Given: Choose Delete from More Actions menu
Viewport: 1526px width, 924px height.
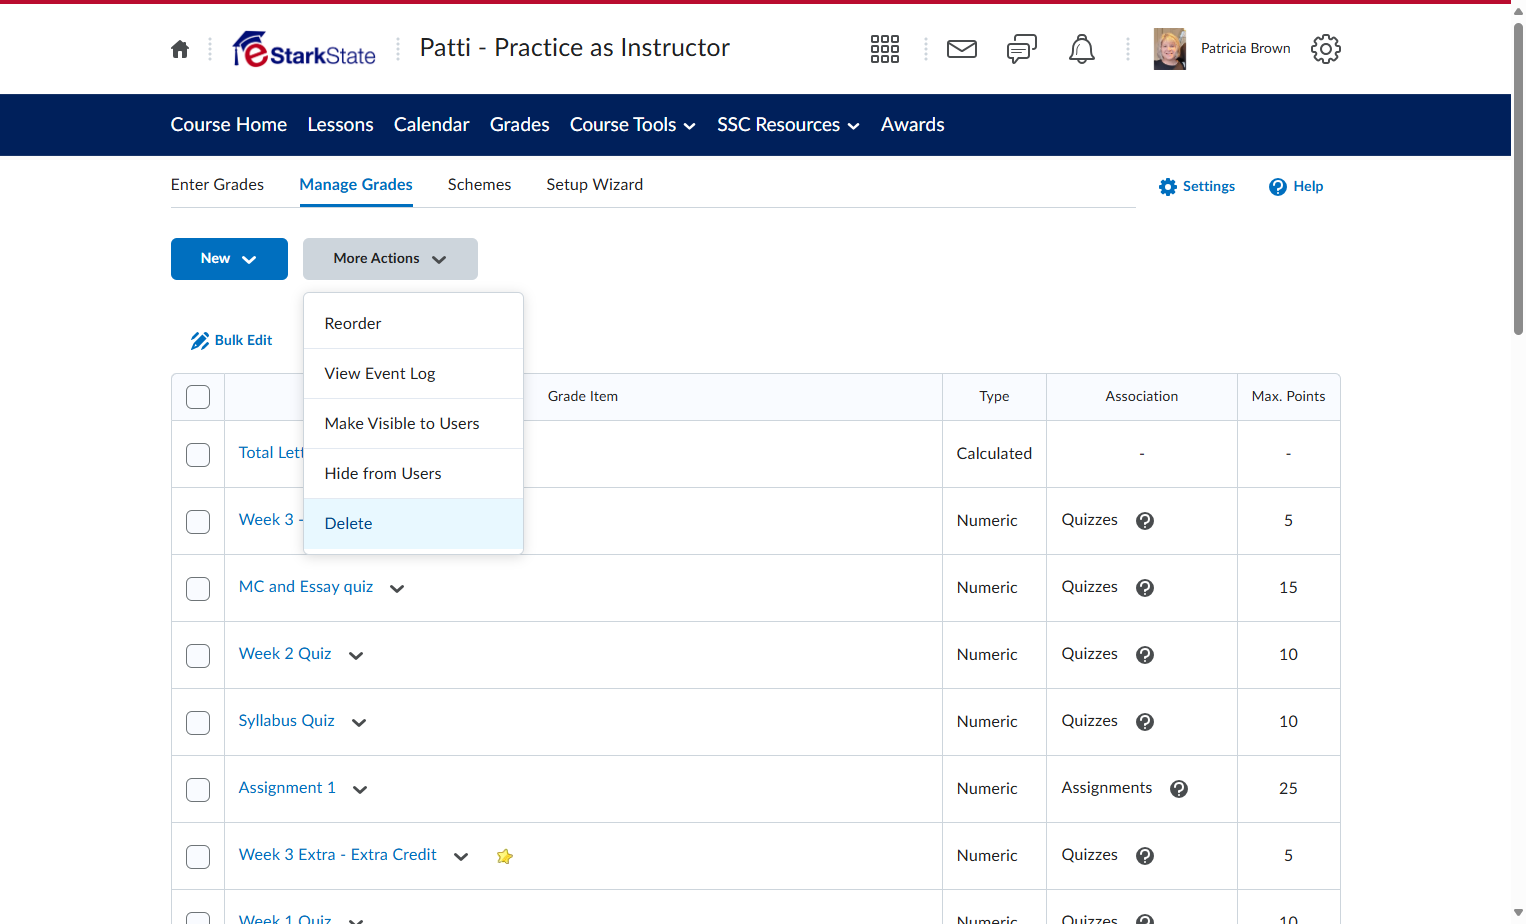Looking at the screenshot, I should point(413,524).
